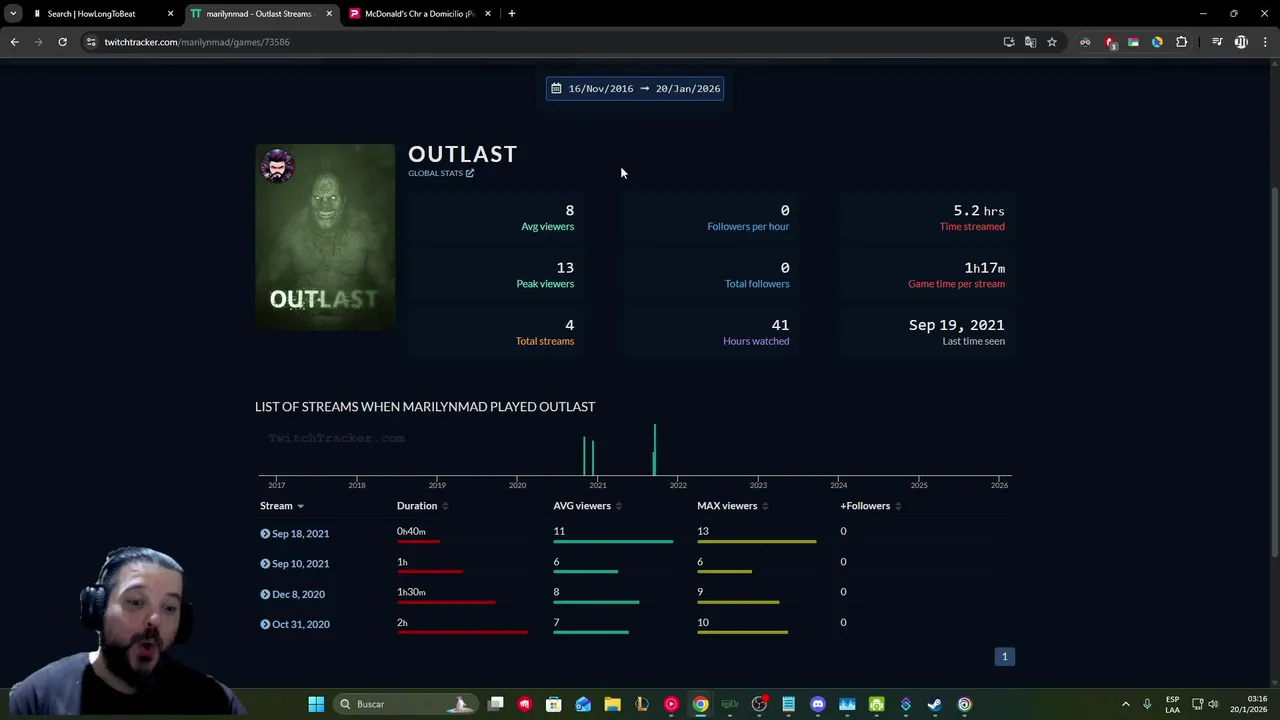Click the microphone icon in system tray
Screen dimensions: 1280x720
pyautogui.click(x=1147, y=704)
